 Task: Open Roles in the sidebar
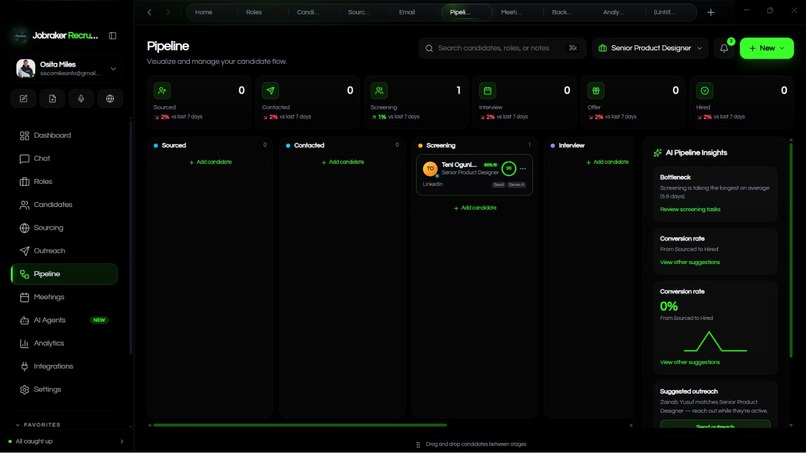tap(64, 182)
